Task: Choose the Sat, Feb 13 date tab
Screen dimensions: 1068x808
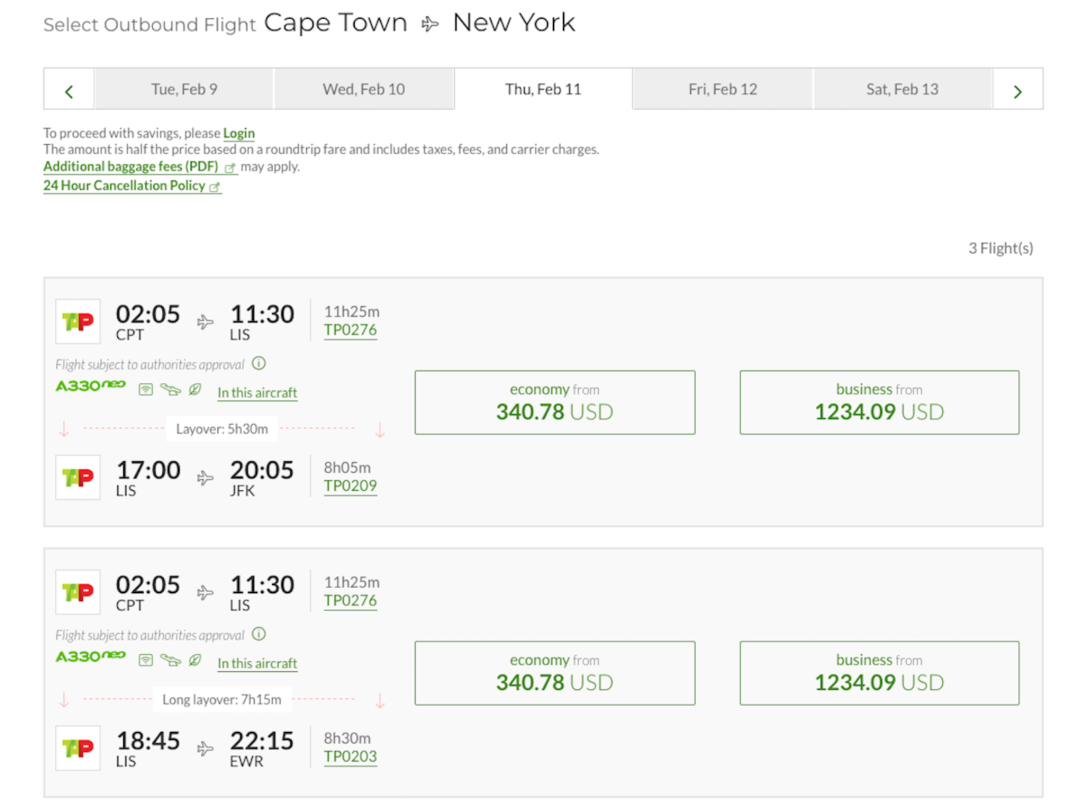Action: [902, 89]
